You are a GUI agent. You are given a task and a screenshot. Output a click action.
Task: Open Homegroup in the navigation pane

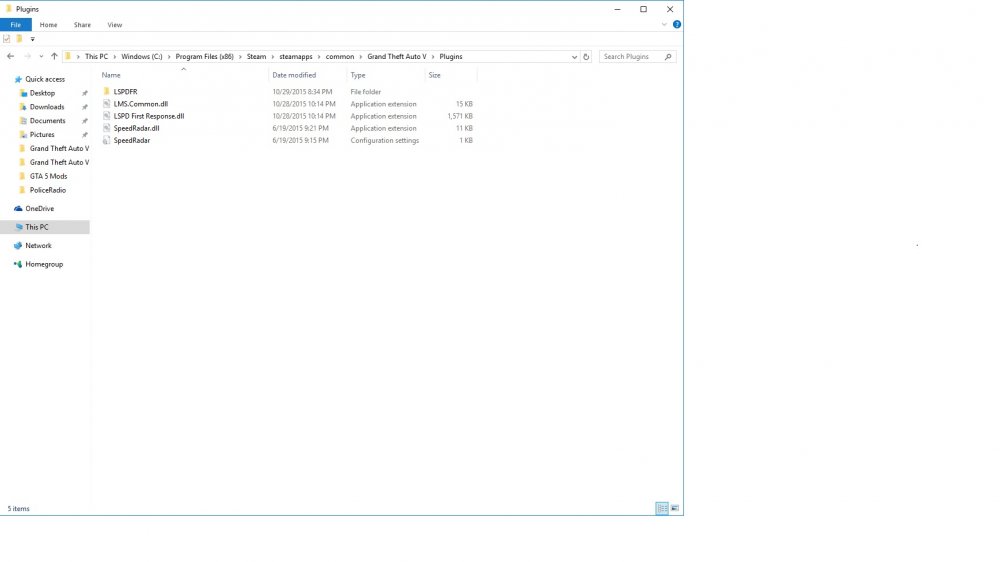44,264
